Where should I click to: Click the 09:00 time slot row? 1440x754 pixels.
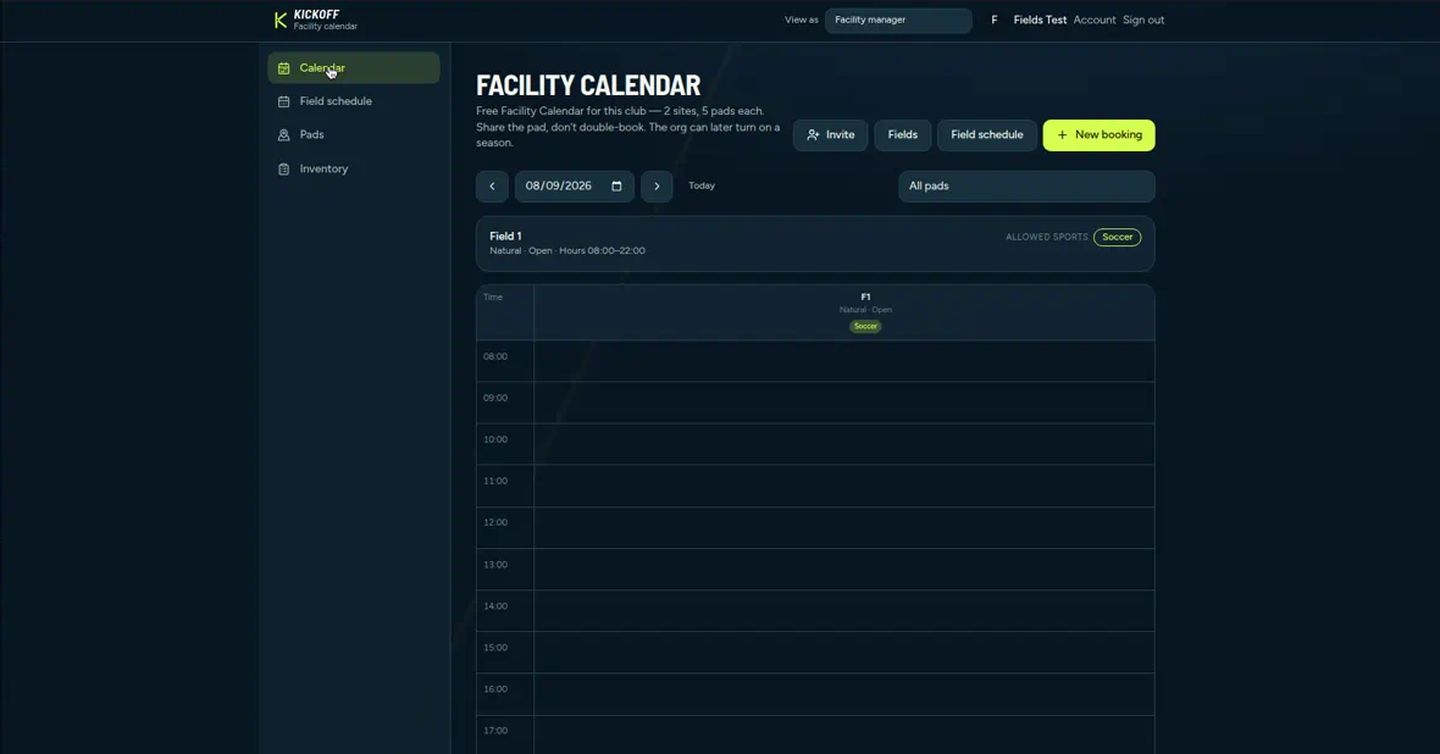(815, 403)
